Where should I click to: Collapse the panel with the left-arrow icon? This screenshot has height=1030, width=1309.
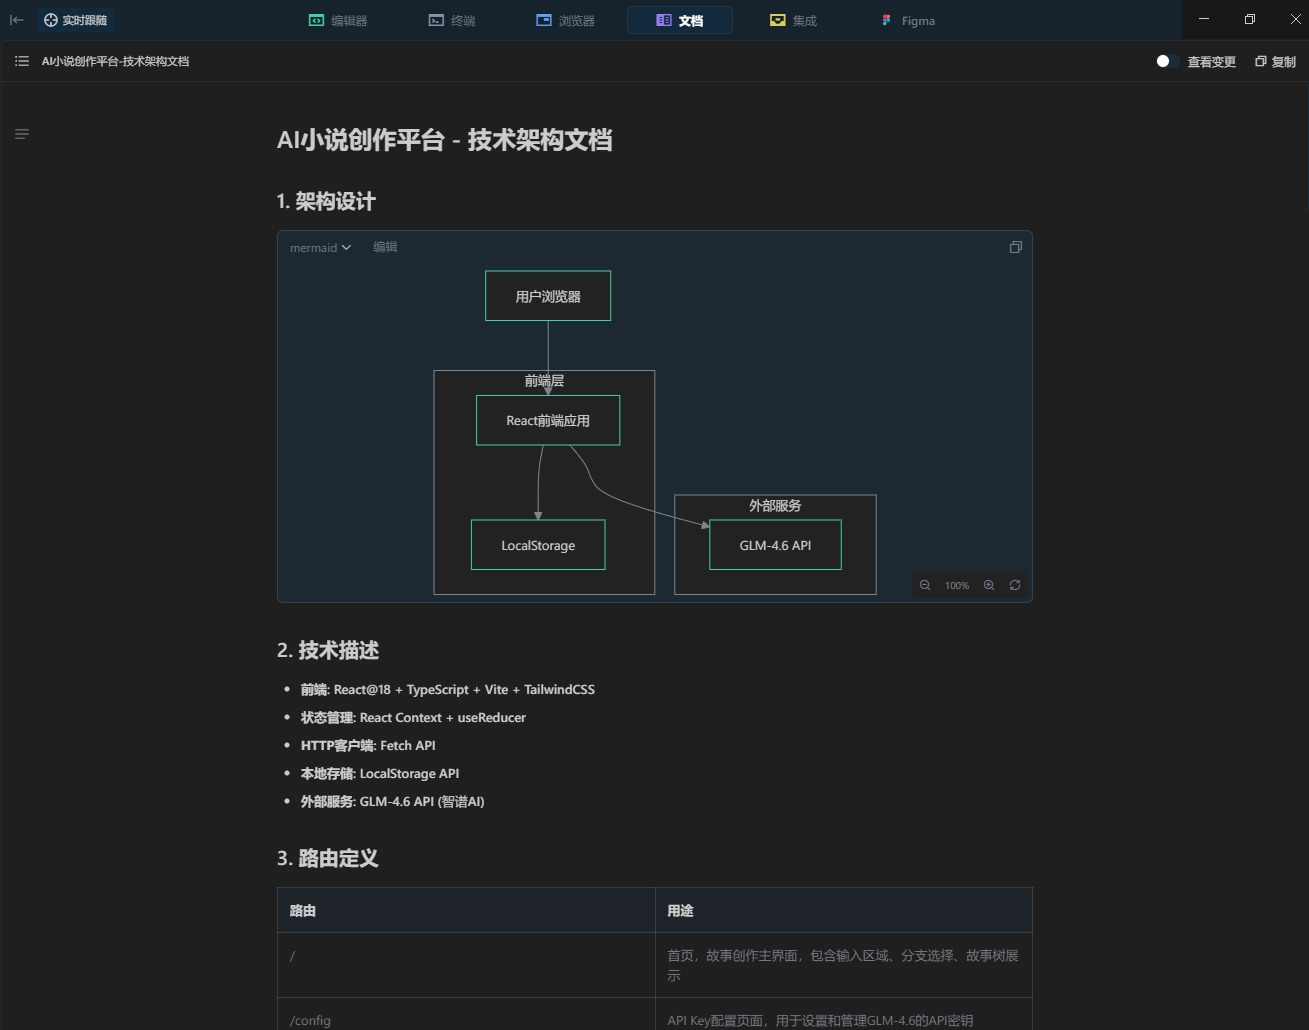tap(16, 20)
